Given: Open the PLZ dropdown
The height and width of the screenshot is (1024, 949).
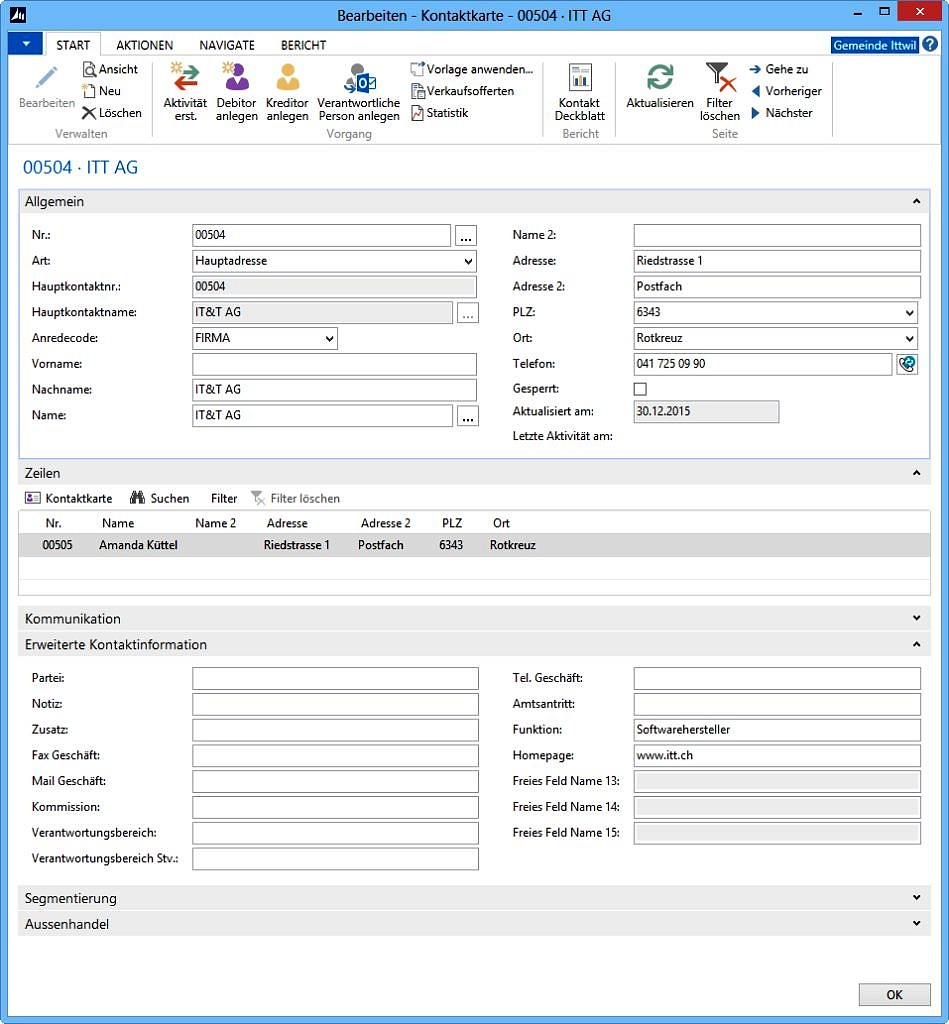Looking at the screenshot, I should pyautogui.click(x=909, y=313).
